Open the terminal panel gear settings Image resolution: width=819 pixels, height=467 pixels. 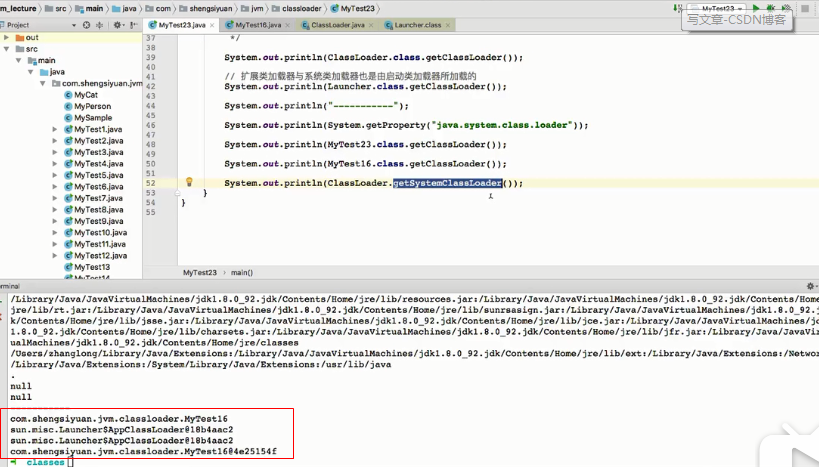(x=811, y=286)
